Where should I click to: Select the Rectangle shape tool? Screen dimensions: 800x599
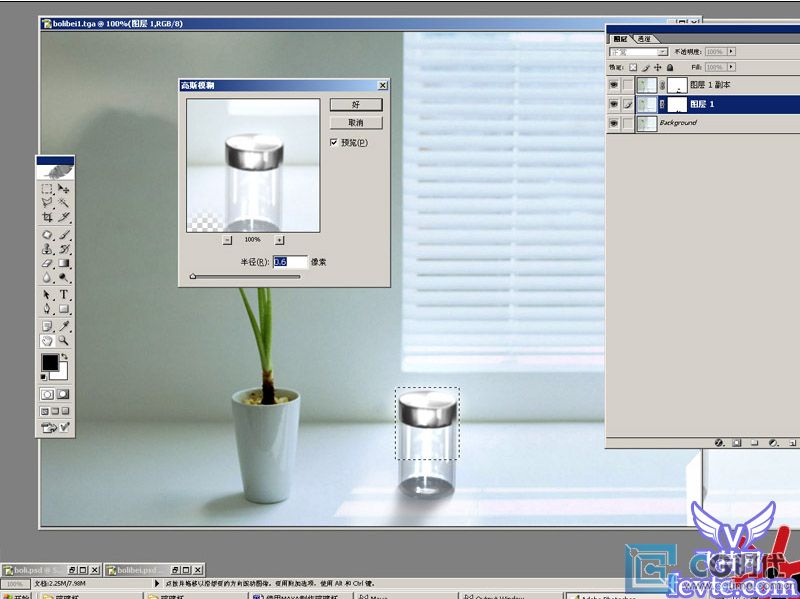pos(63,309)
